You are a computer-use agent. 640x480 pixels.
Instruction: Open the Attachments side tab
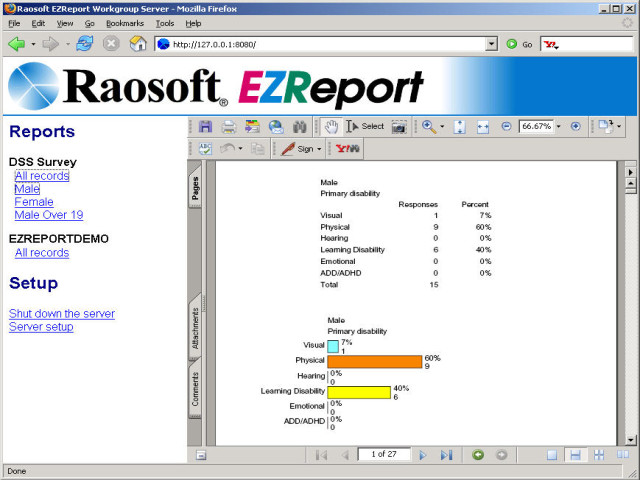tap(195, 328)
